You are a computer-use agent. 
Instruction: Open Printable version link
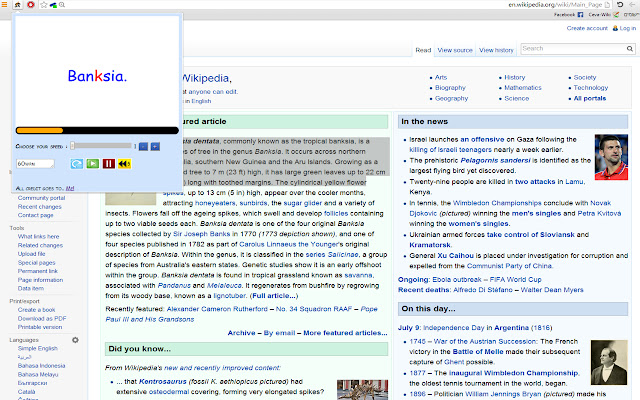[40, 327]
